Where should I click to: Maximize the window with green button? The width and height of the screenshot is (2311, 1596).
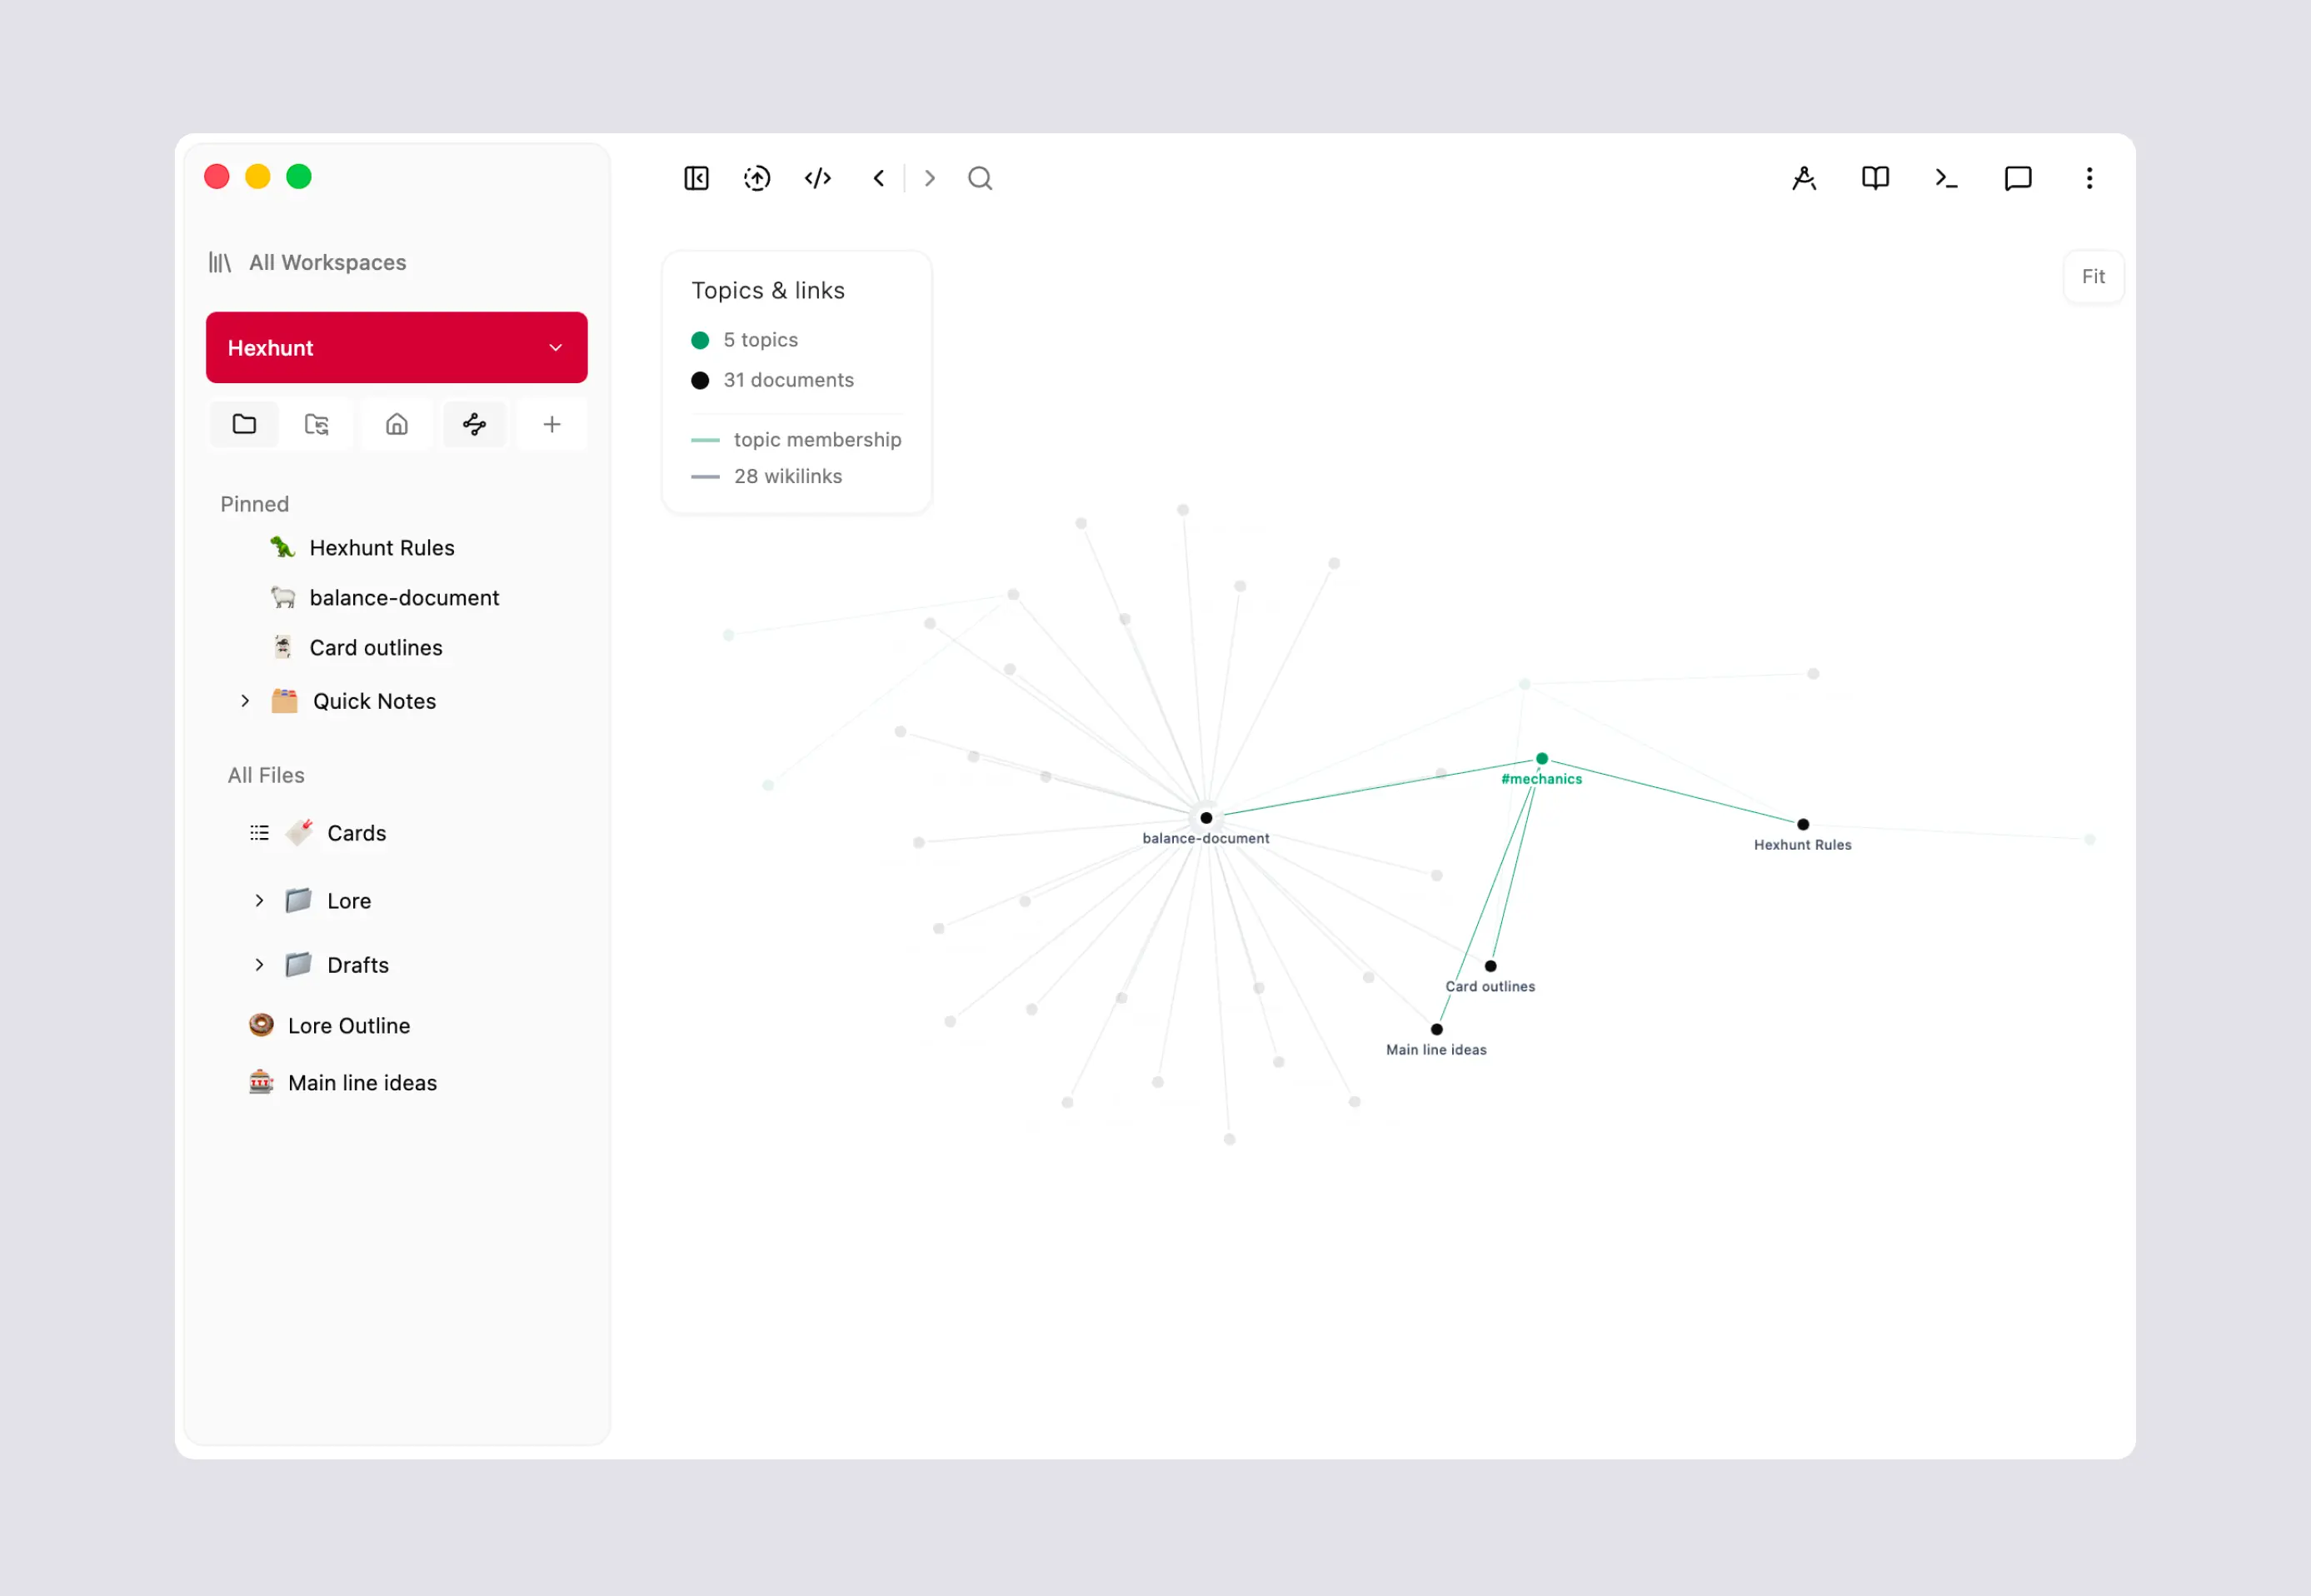pyautogui.click(x=299, y=177)
